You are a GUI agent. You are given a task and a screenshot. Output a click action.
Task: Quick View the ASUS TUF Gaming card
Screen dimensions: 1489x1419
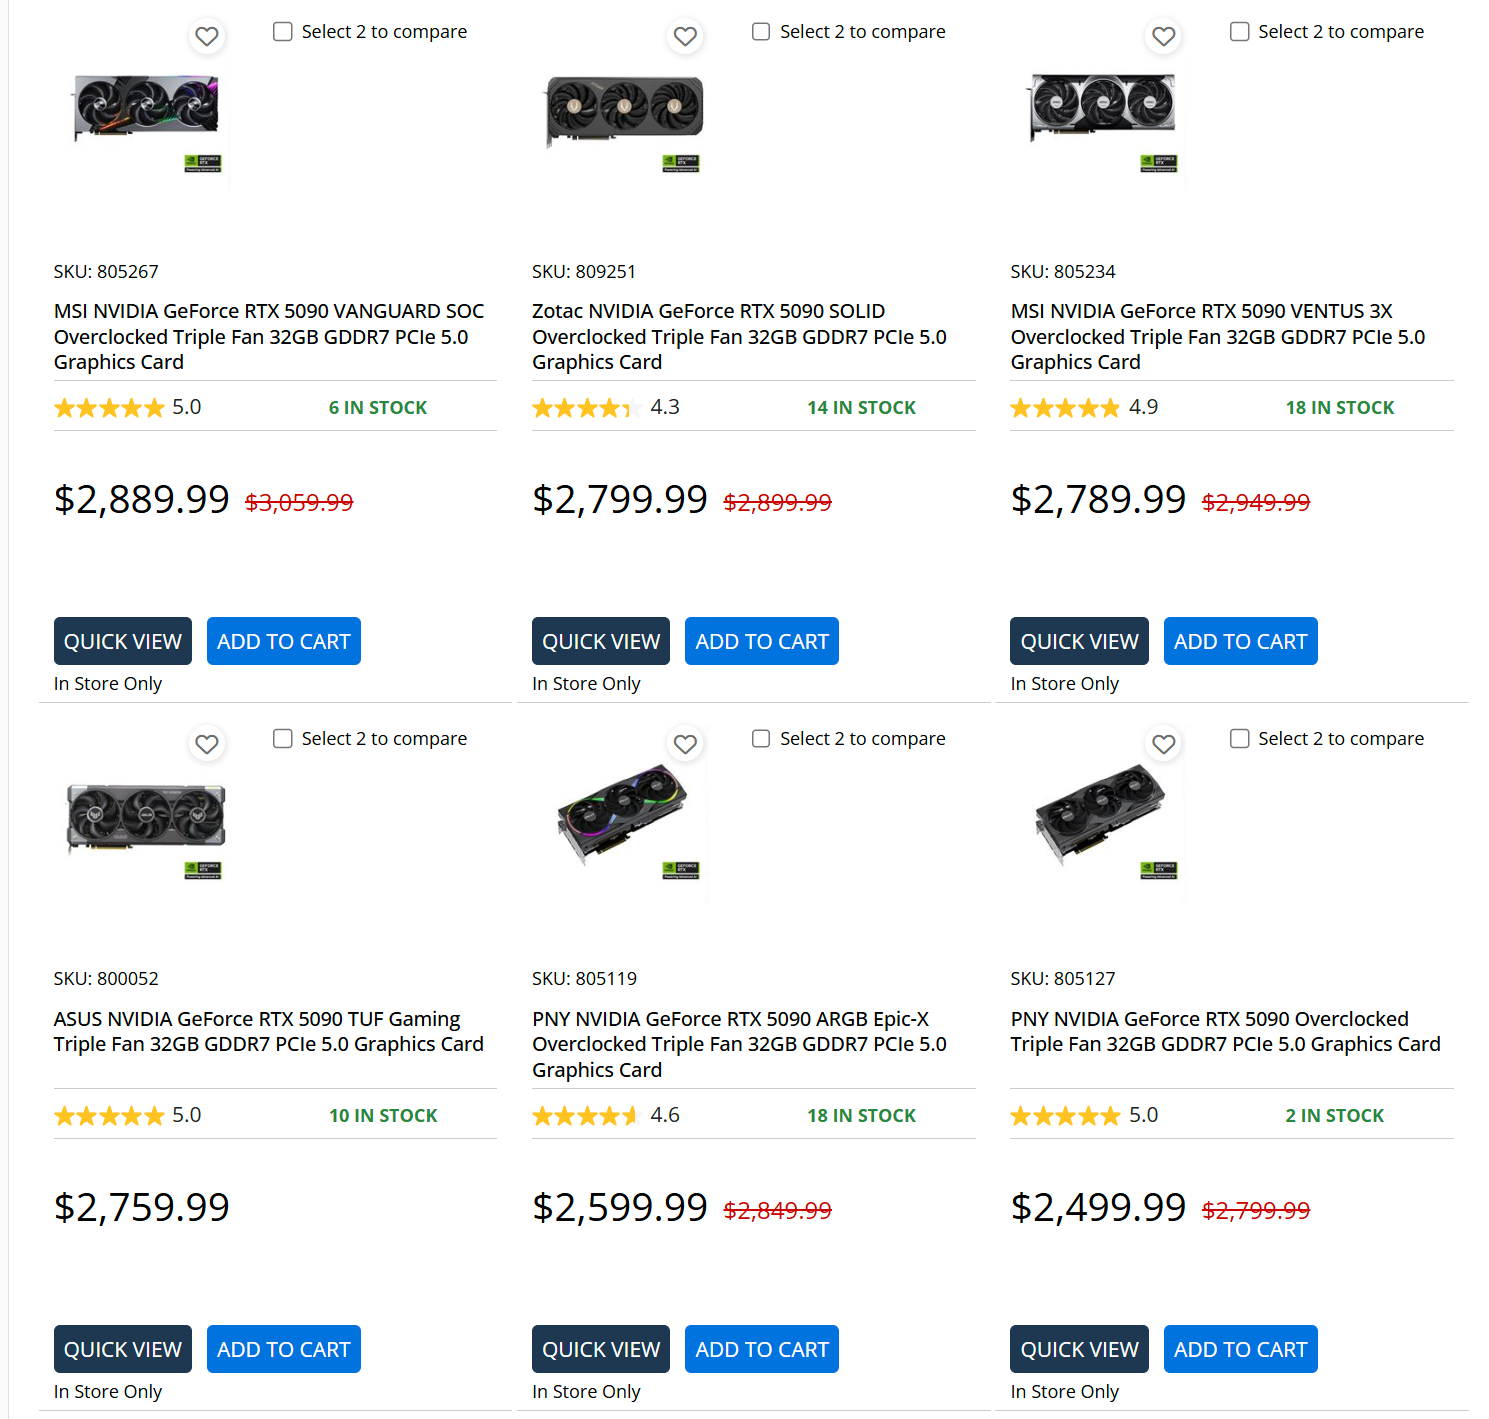pos(123,1349)
